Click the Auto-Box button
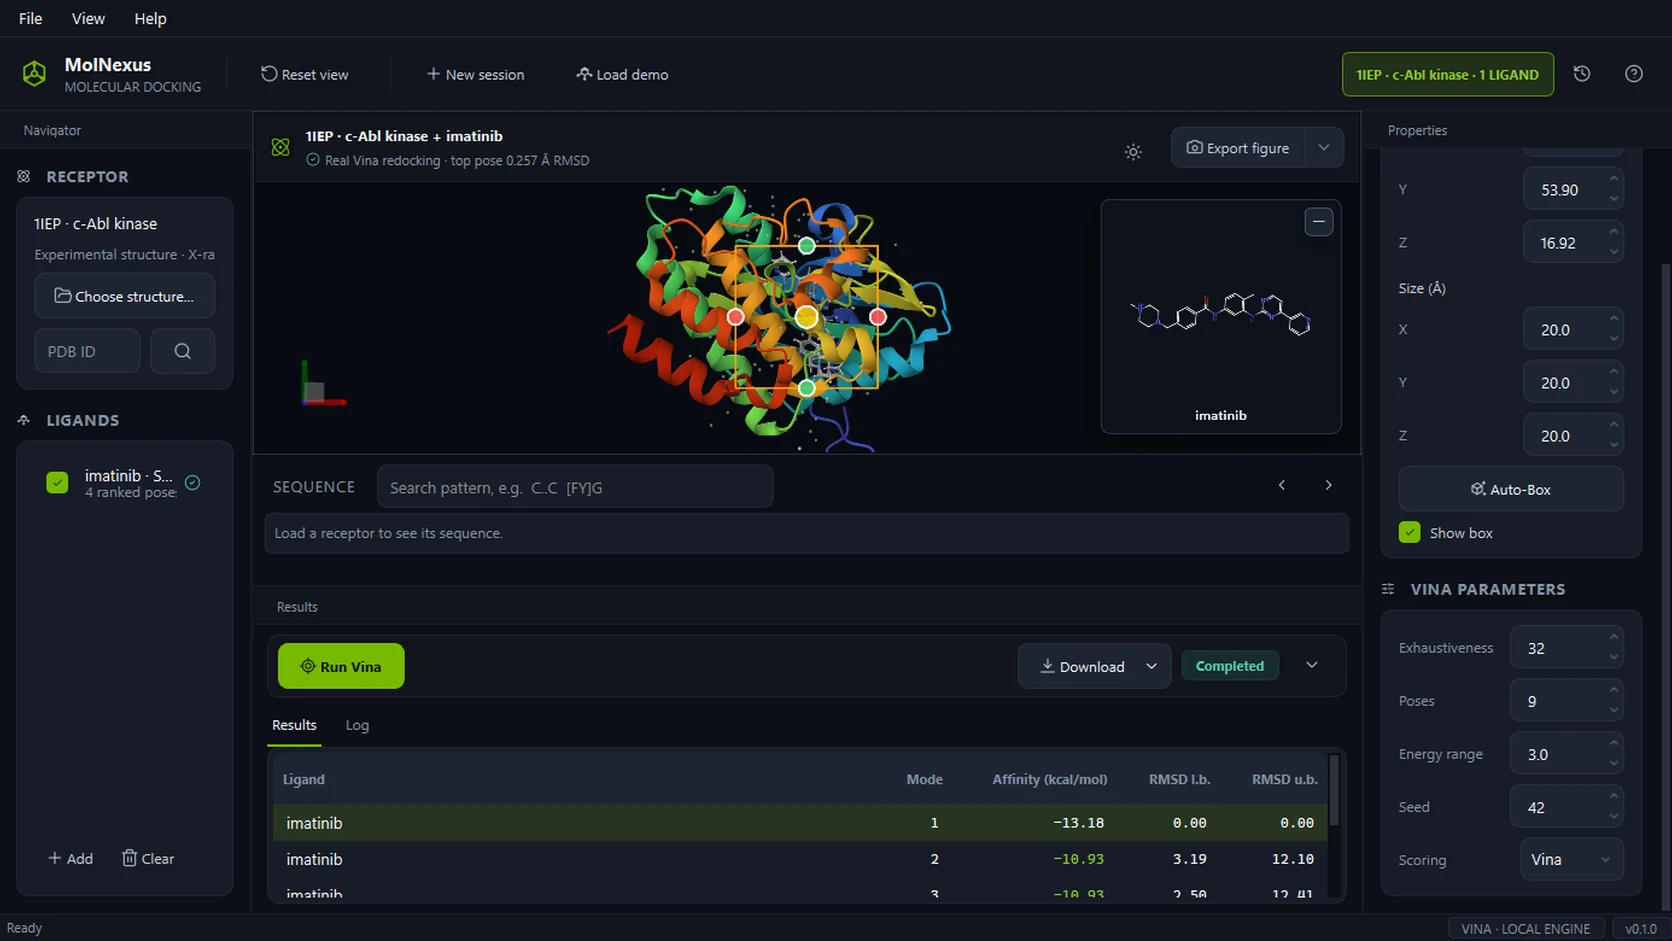 [1510, 489]
